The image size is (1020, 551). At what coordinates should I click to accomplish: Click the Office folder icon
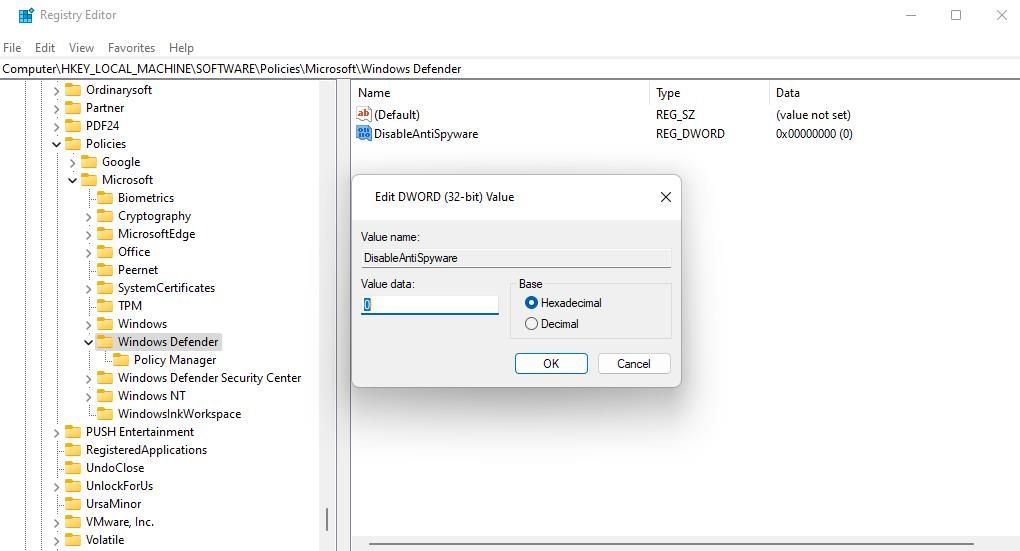click(105, 252)
